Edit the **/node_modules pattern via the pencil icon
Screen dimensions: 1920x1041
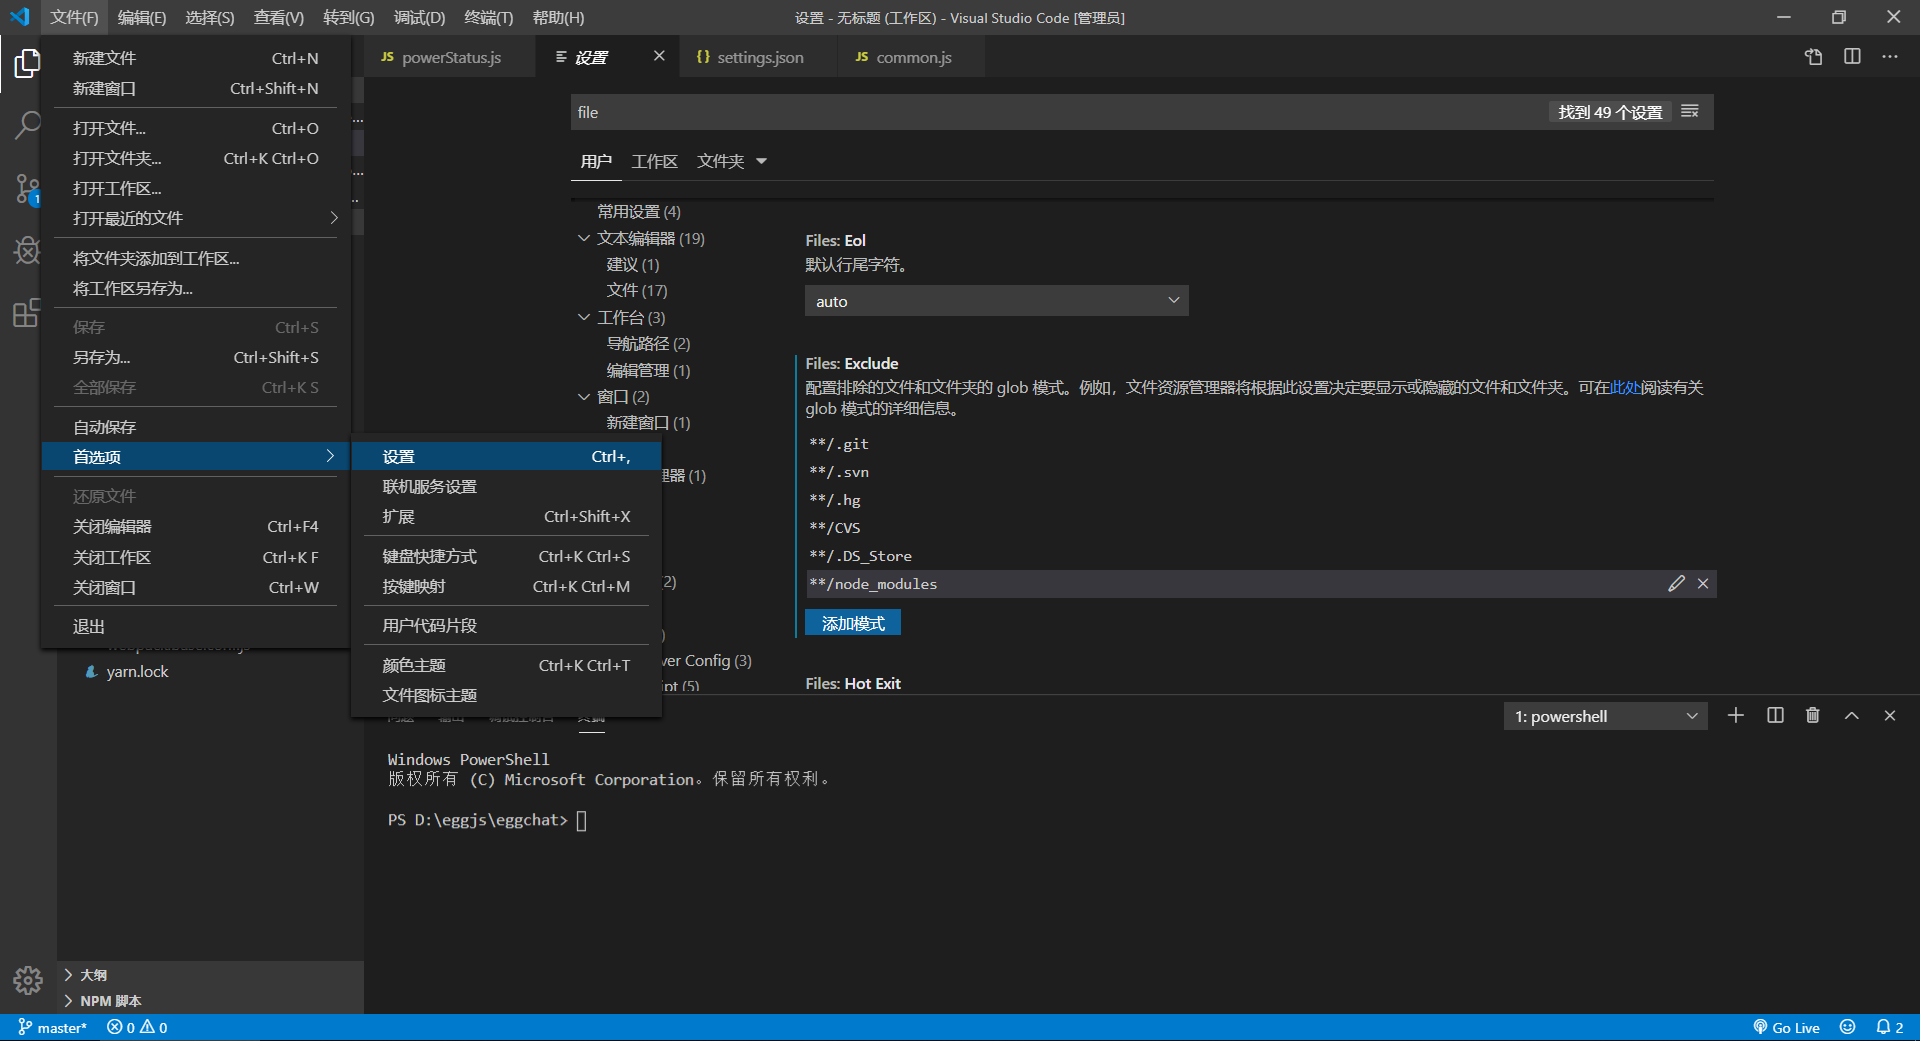point(1676,583)
